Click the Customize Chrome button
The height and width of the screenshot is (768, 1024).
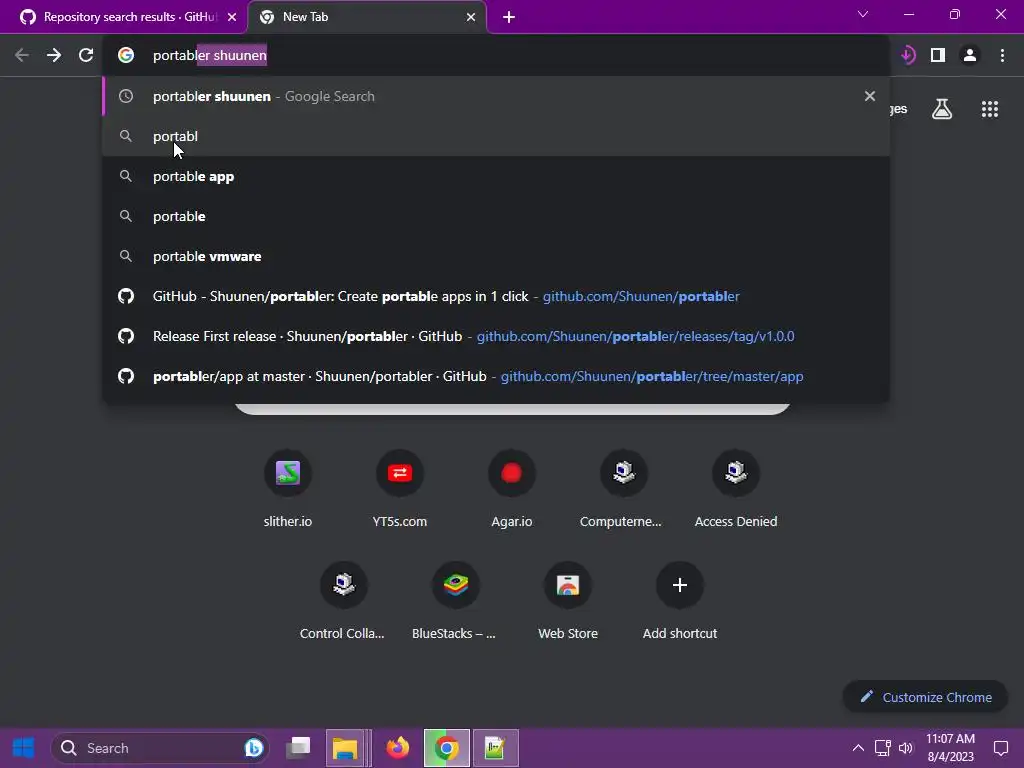click(x=925, y=697)
